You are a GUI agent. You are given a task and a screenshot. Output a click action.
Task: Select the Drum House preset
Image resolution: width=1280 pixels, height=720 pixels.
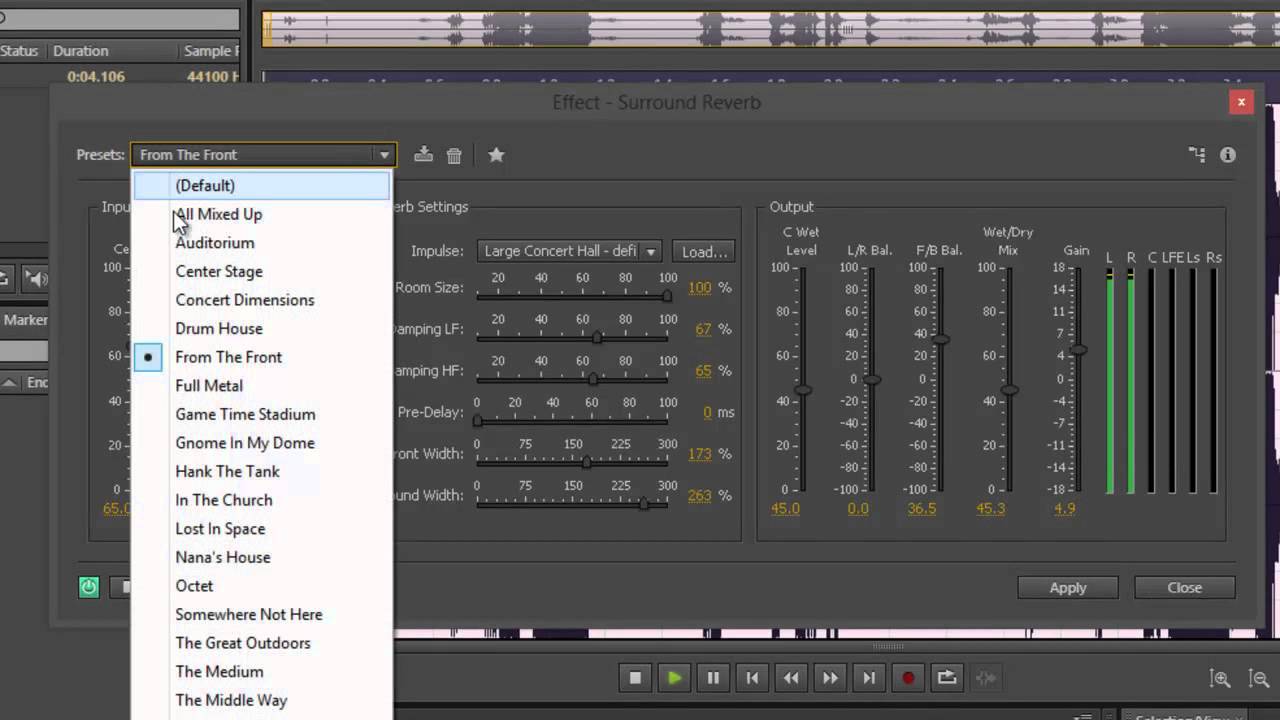262,328
